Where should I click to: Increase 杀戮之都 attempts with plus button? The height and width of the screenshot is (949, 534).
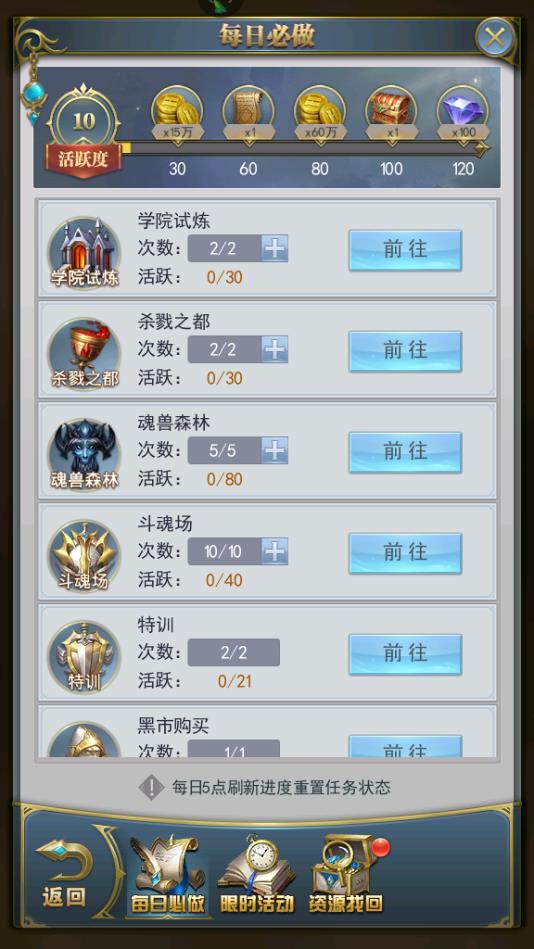pos(275,349)
